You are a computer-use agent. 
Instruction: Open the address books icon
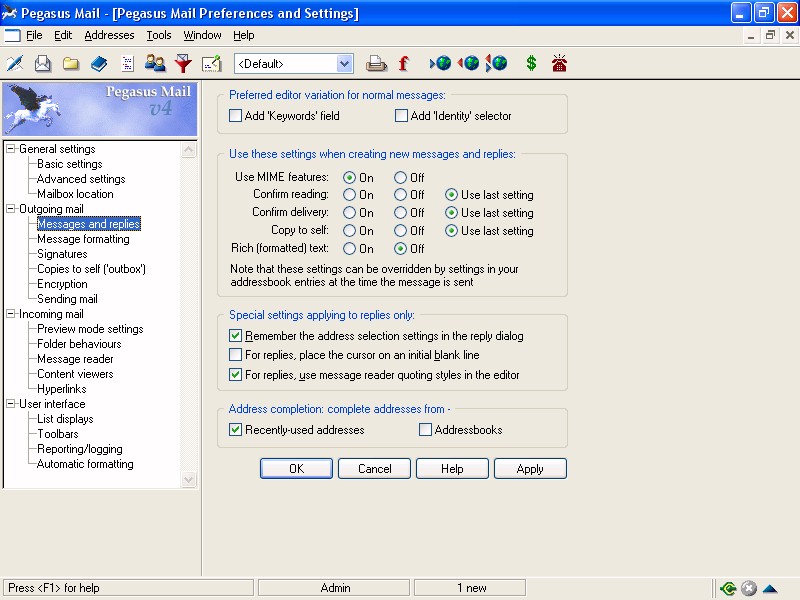pyautogui.click(x=99, y=64)
